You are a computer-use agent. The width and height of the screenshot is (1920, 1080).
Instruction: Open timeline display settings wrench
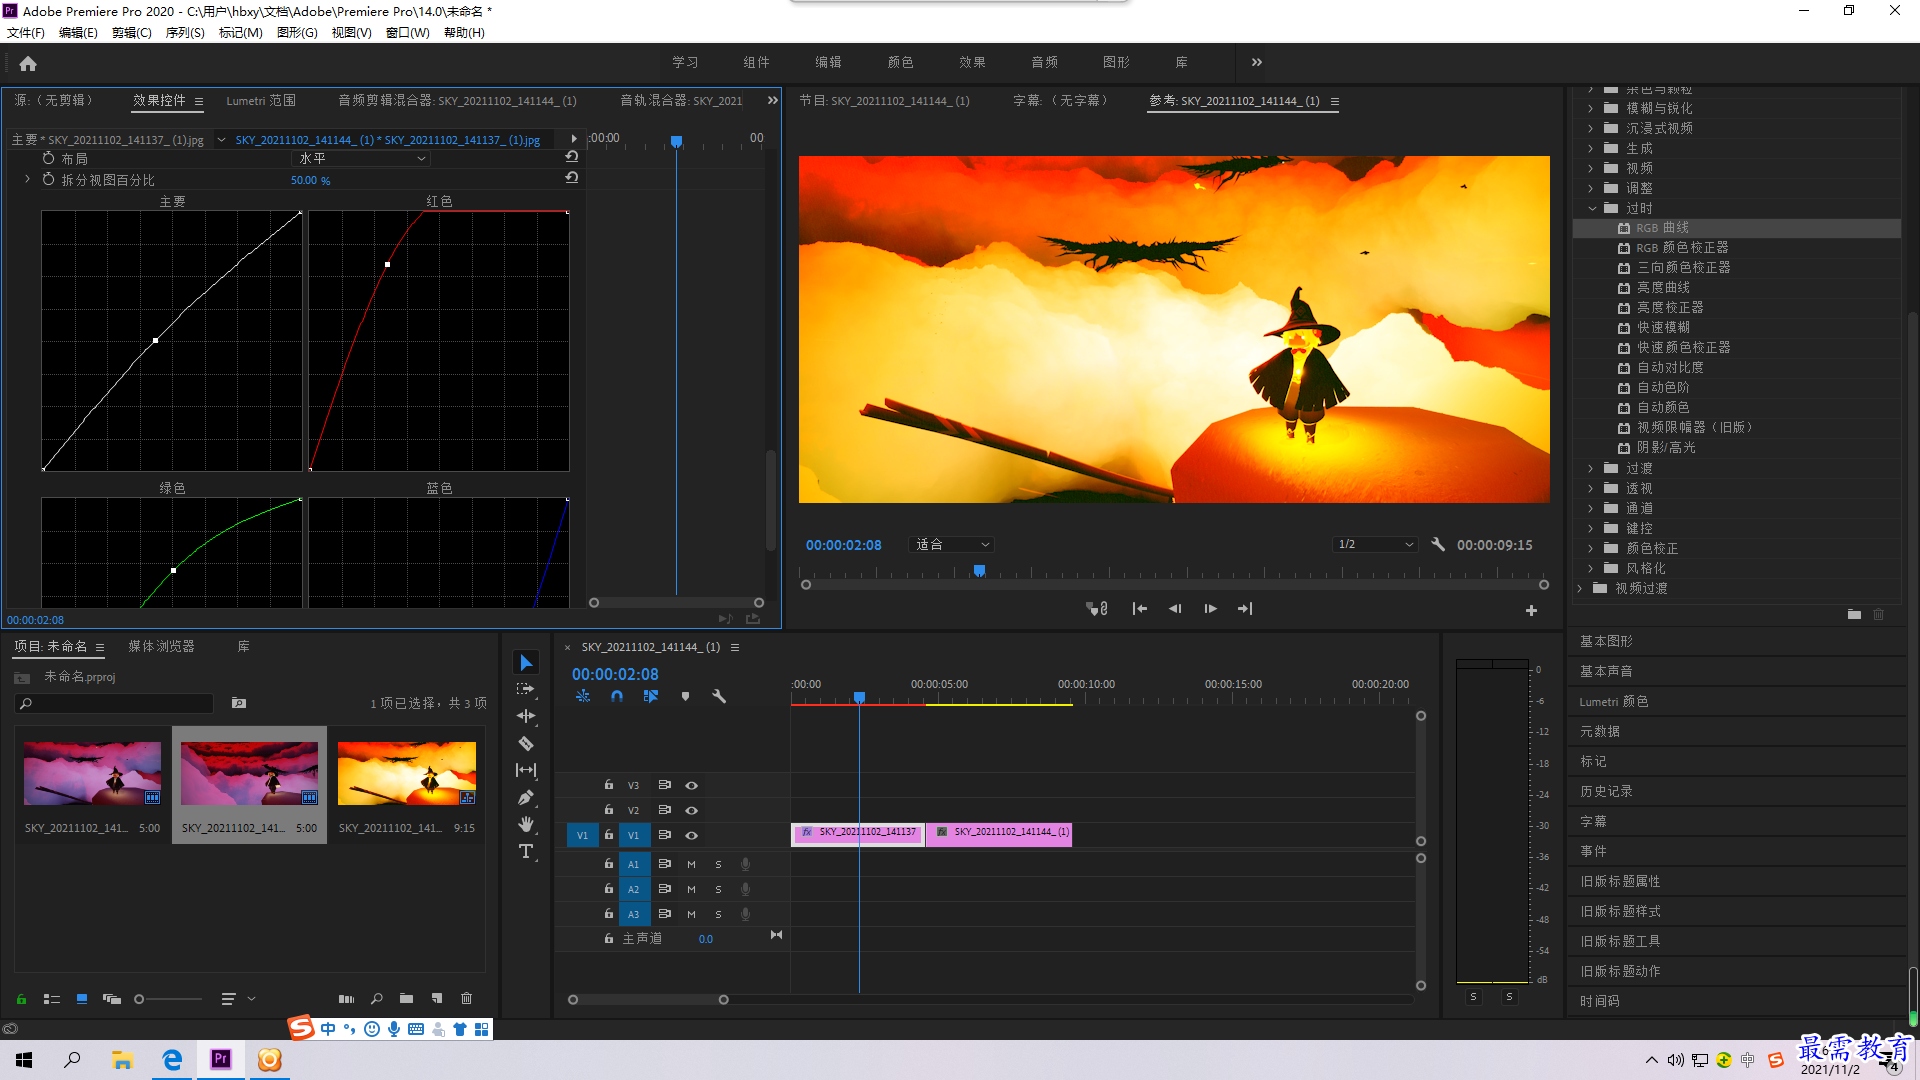click(719, 696)
